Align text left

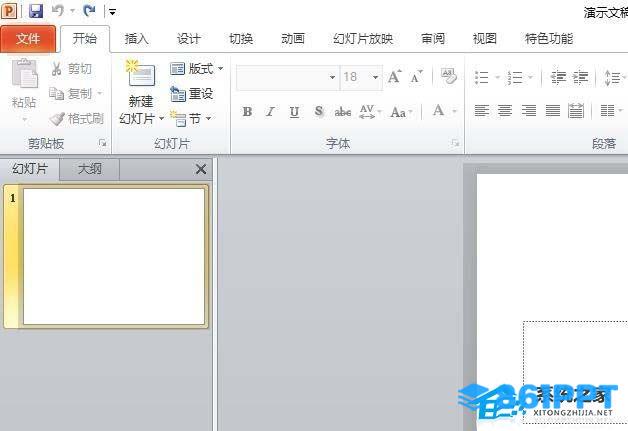pyautogui.click(x=481, y=110)
